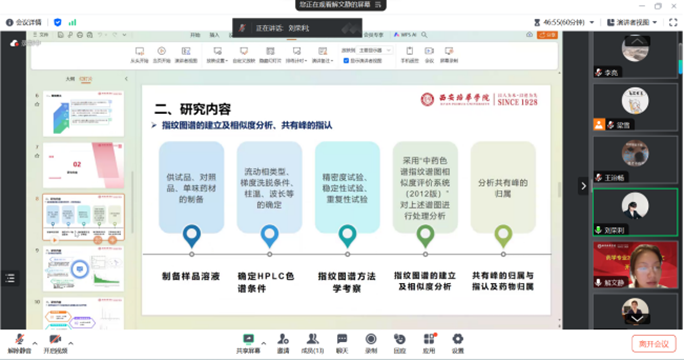684x360 pixels.
Task: Open 会议详情 meeting details
Action: pos(24,22)
